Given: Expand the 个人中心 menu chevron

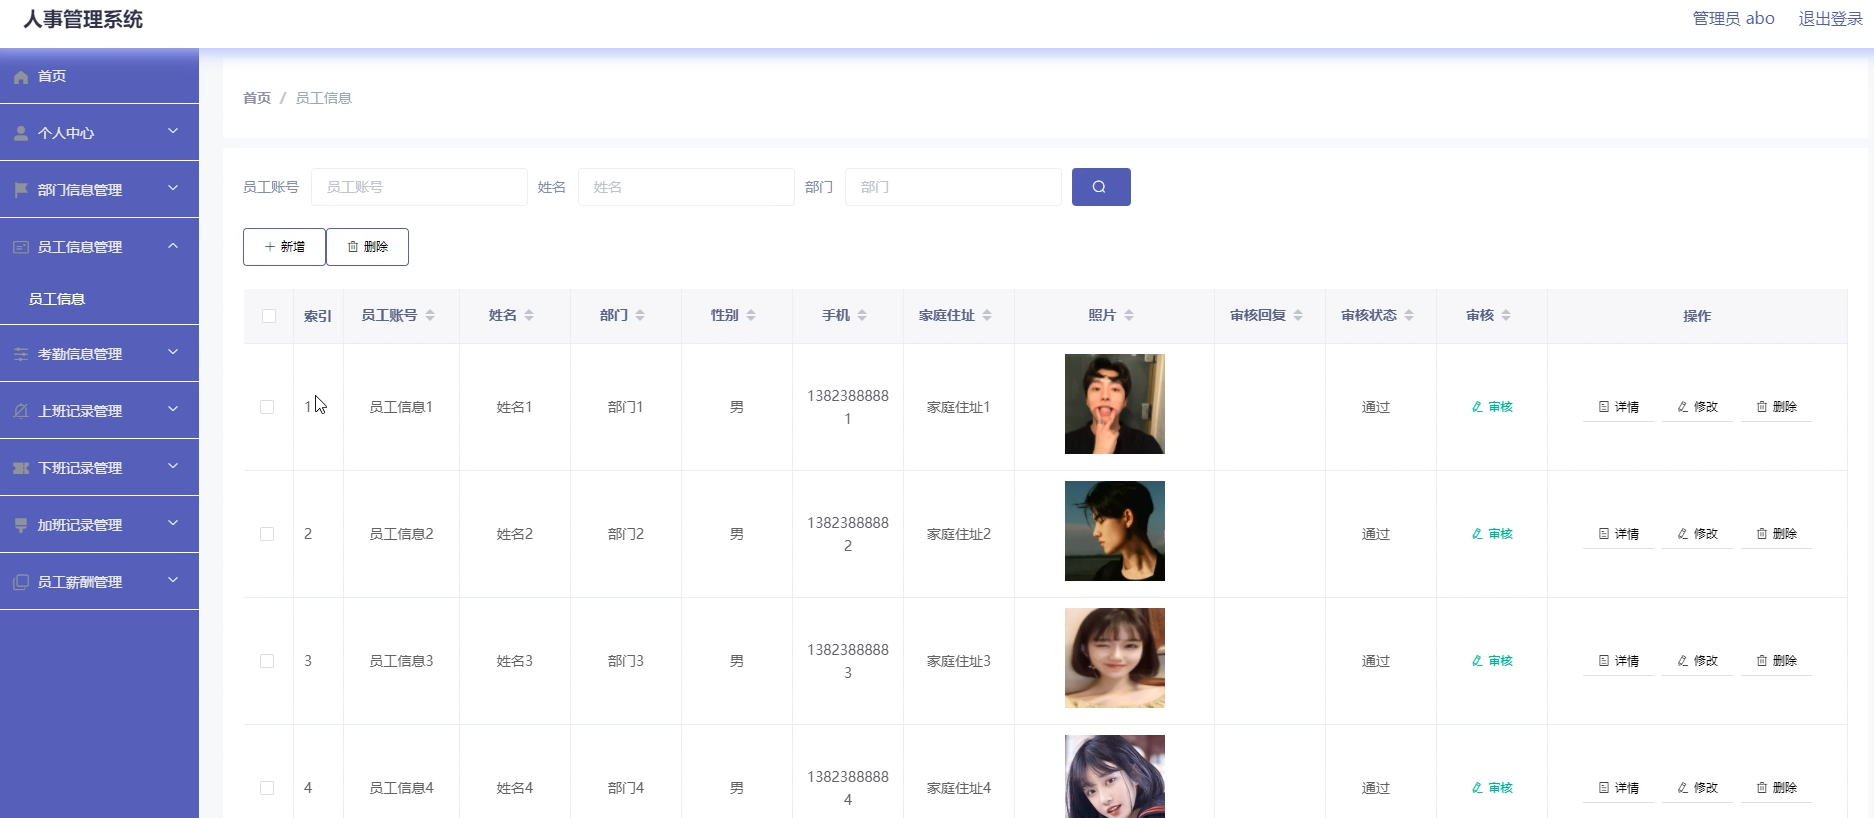Looking at the screenshot, I should 173,131.
